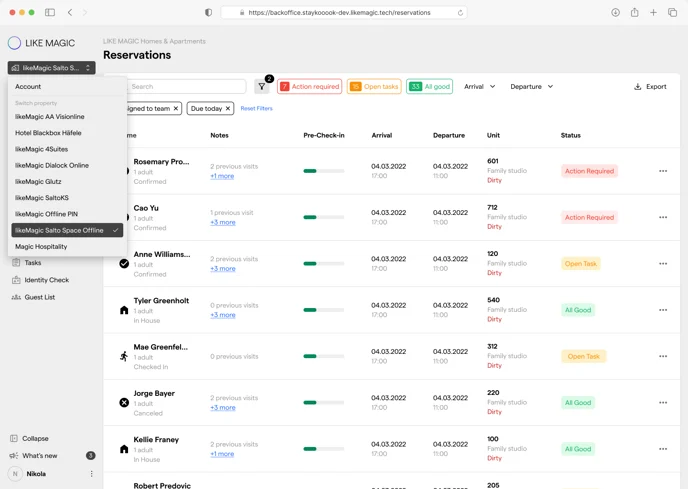The image size is (688, 489).
Task: Click Open Task status badge for Anne Williams
Action: (x=580, y=264)
